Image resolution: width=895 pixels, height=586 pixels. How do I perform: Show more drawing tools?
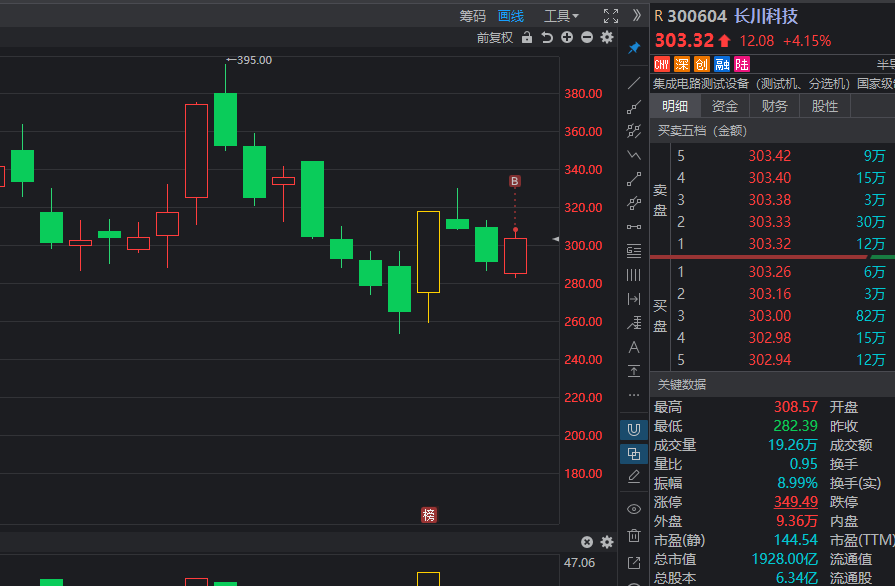634,395
